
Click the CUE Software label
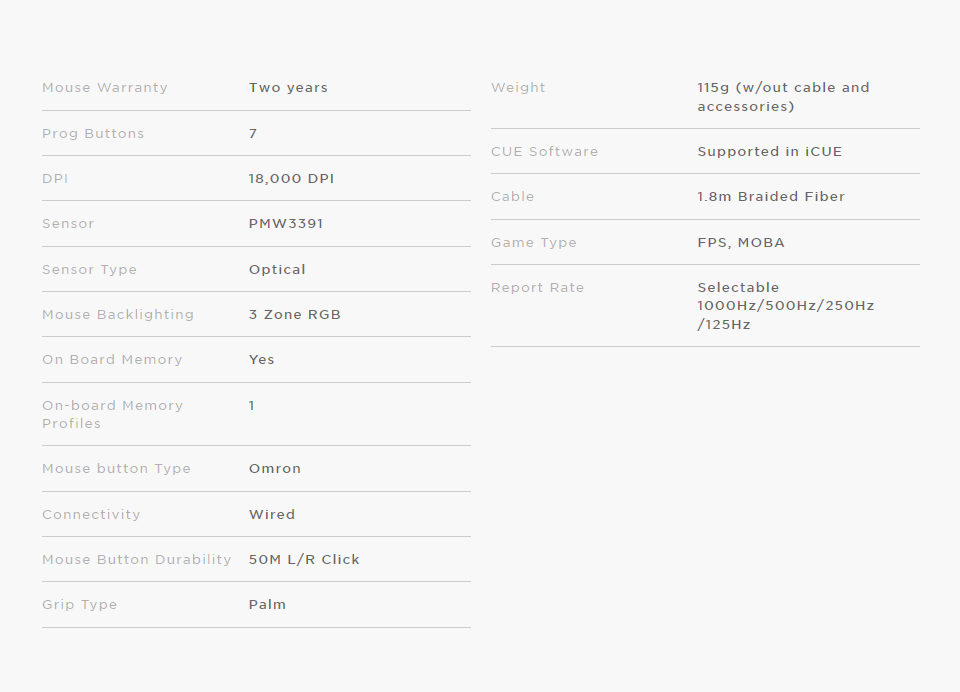(x=544, y=151)
